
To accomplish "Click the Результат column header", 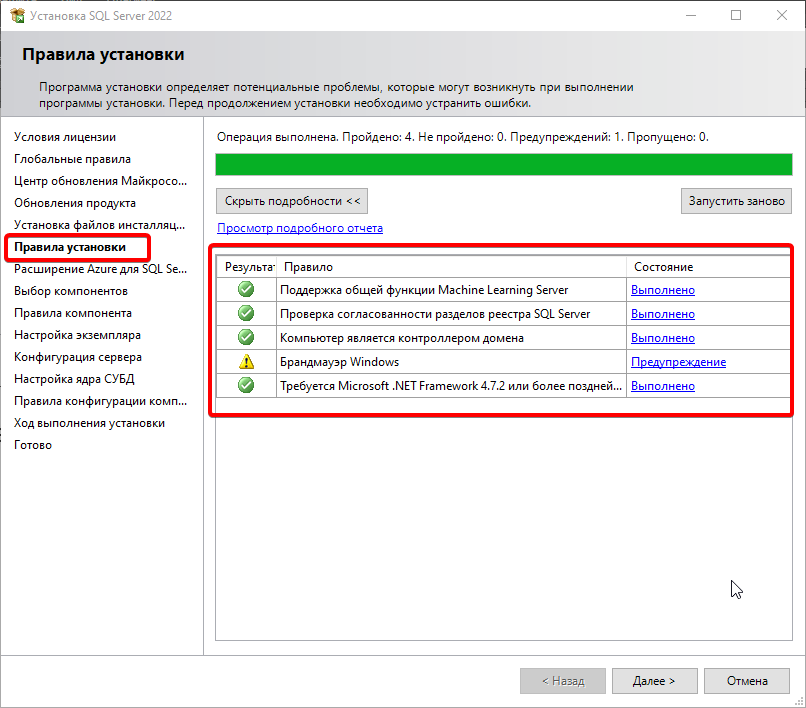I will (246, 267).
